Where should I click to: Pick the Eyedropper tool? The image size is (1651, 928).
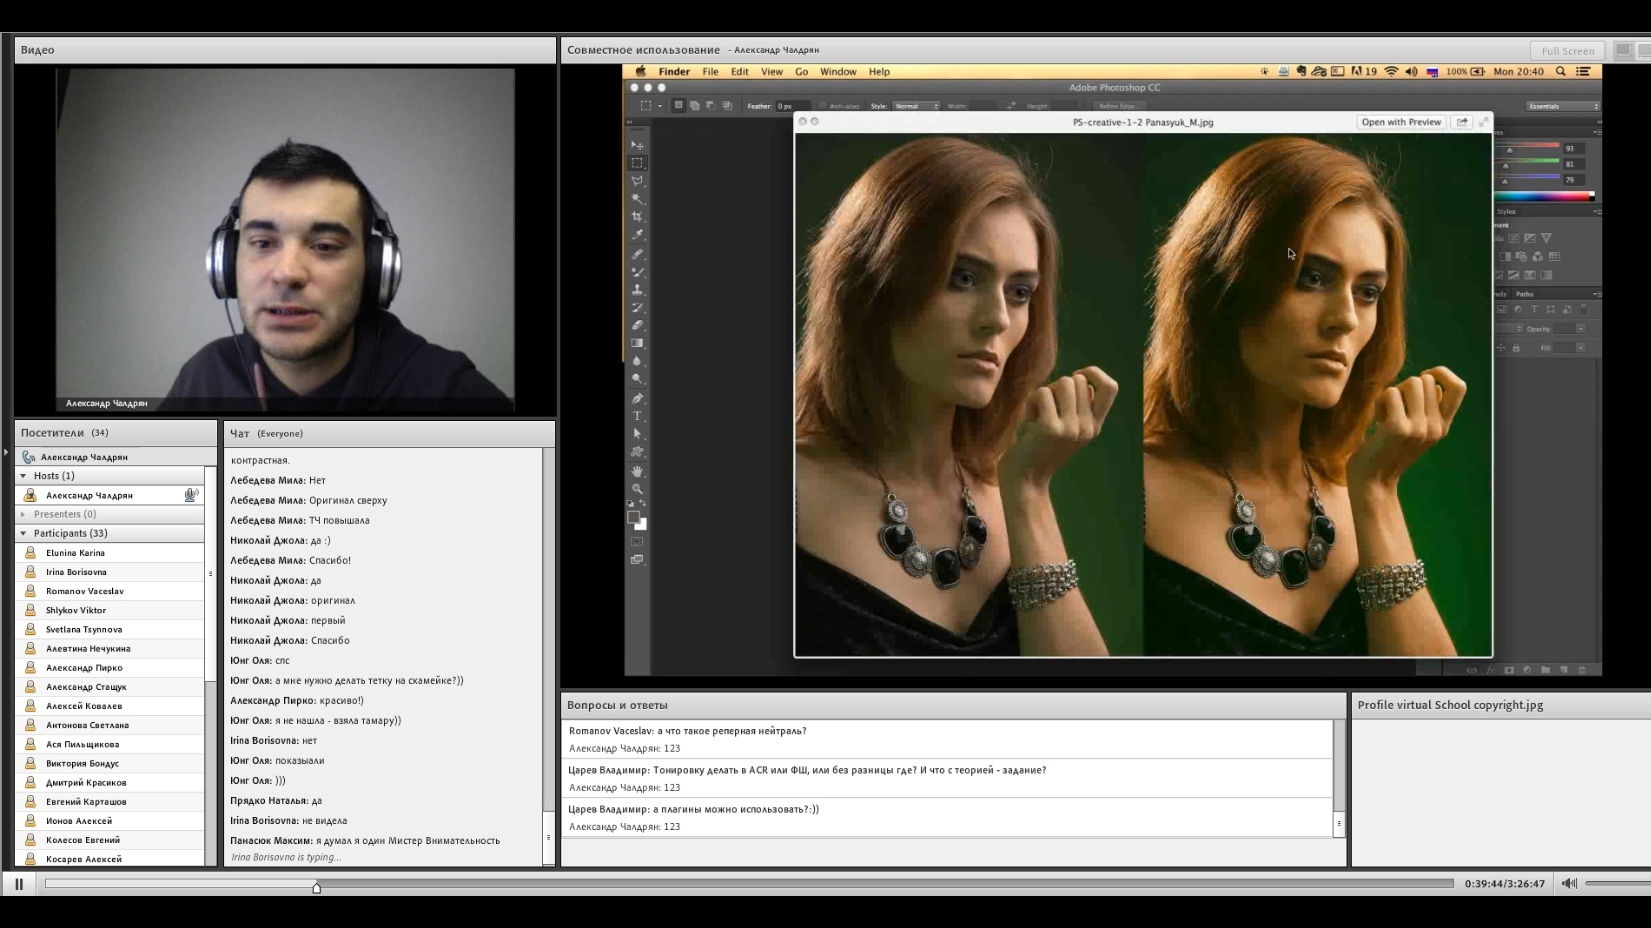click(637, 235)
